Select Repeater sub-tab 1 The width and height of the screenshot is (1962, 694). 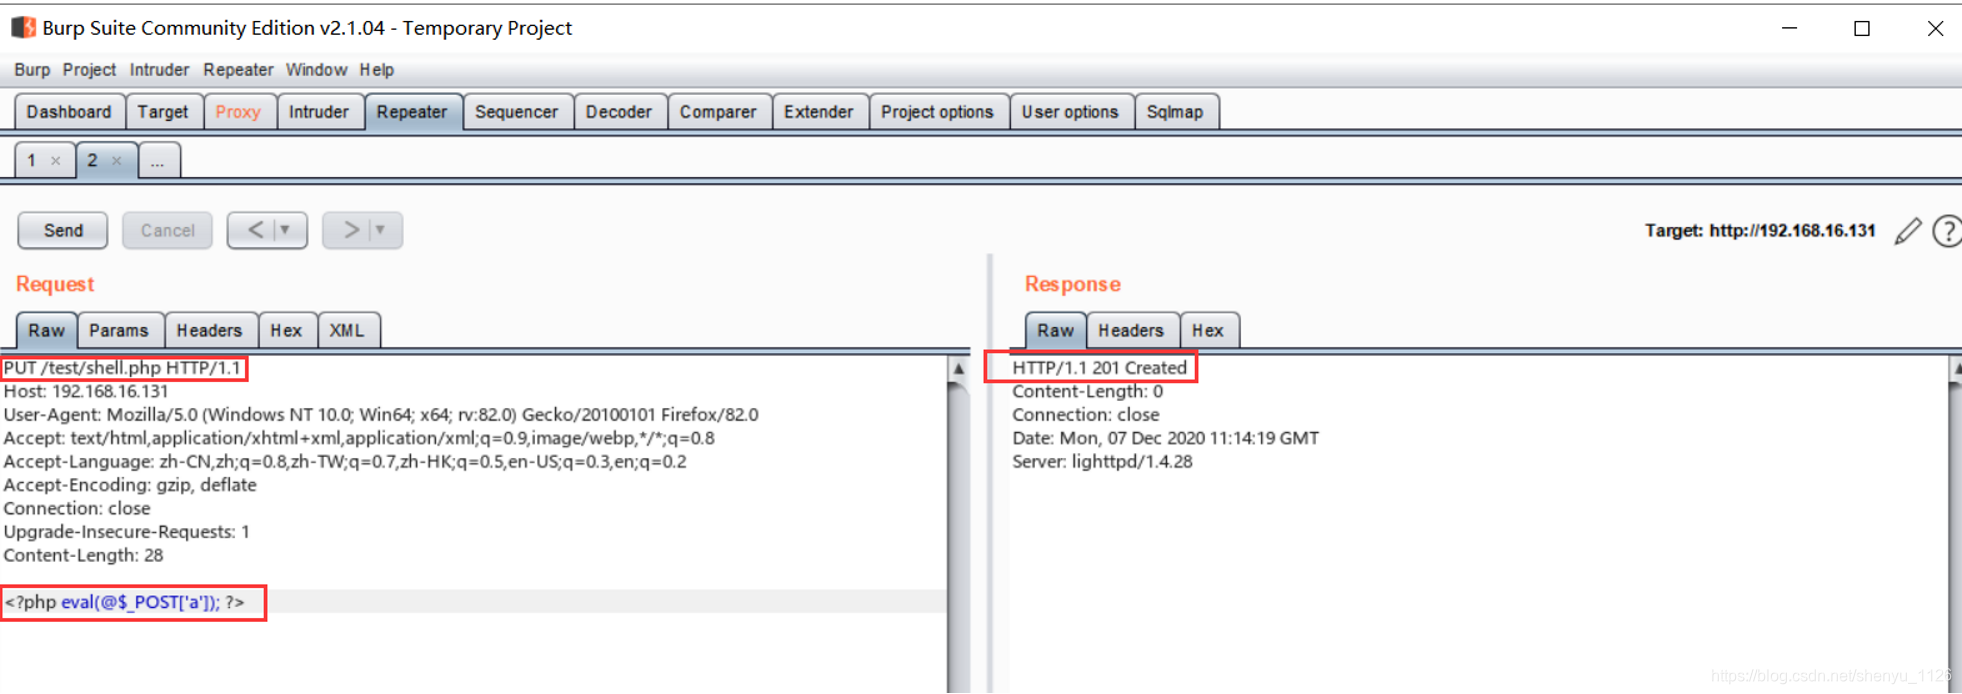44,160
